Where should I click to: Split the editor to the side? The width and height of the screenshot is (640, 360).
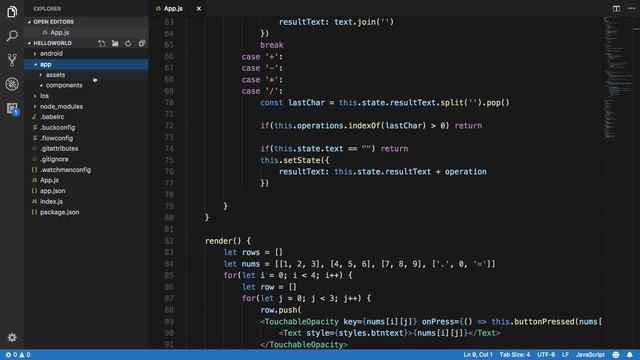(616, 8)
